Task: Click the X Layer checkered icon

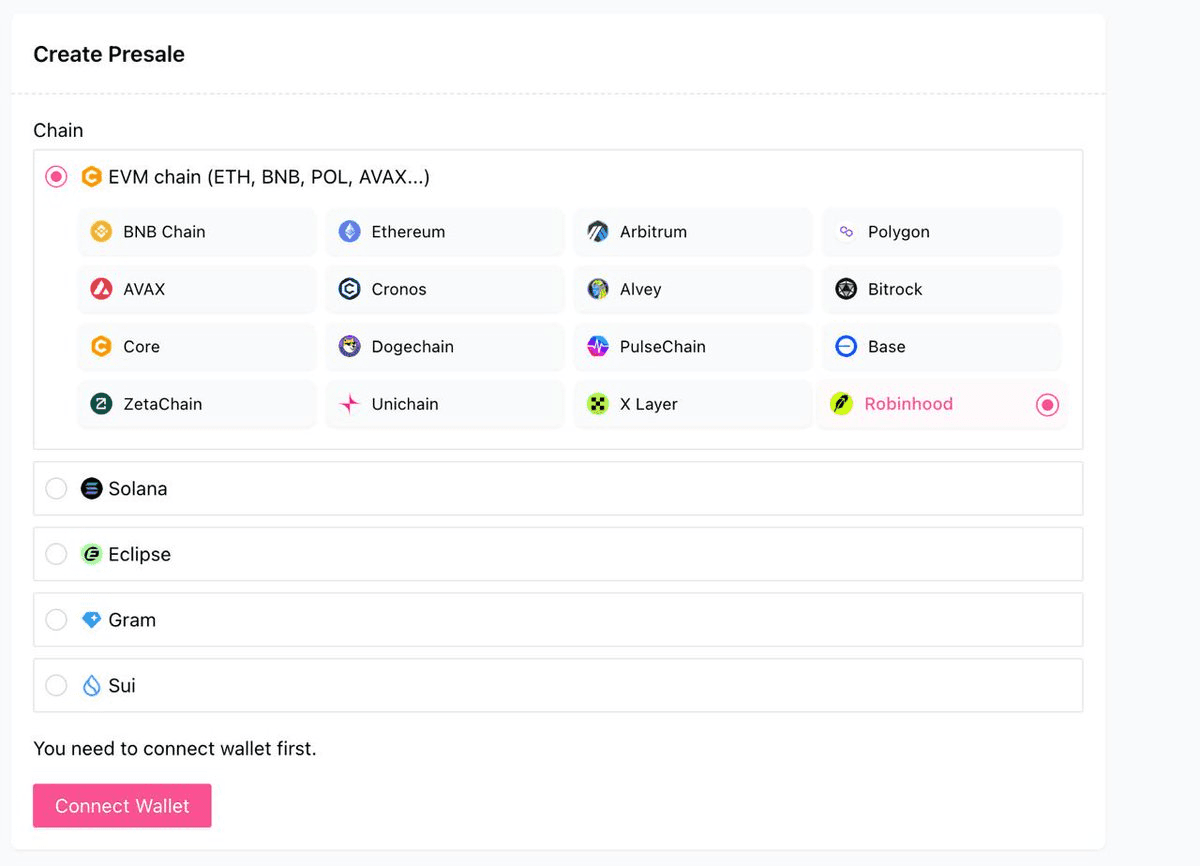Action: click(598, 404)
